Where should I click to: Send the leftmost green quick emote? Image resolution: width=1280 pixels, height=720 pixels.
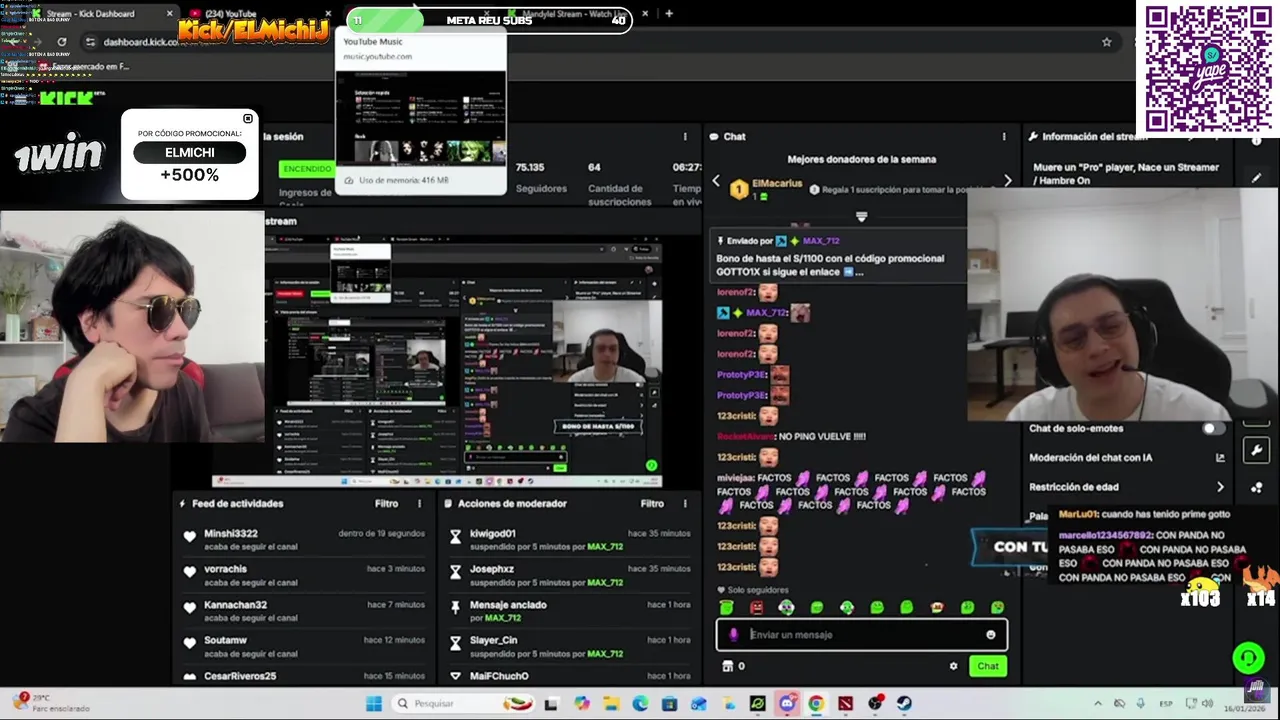[727, 607]
